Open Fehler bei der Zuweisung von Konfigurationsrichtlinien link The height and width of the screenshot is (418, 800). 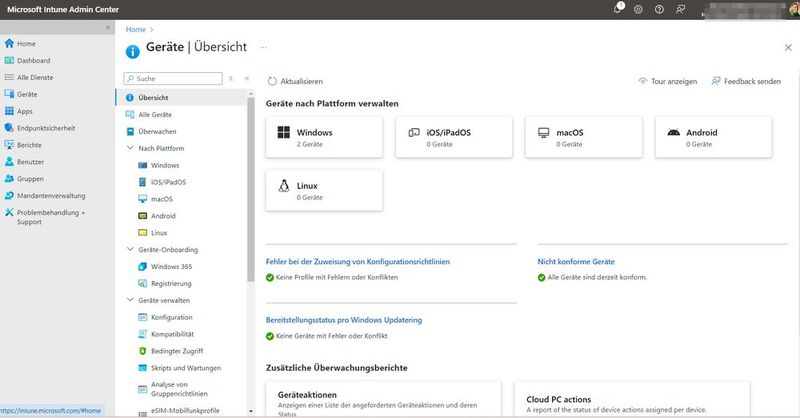358,261
